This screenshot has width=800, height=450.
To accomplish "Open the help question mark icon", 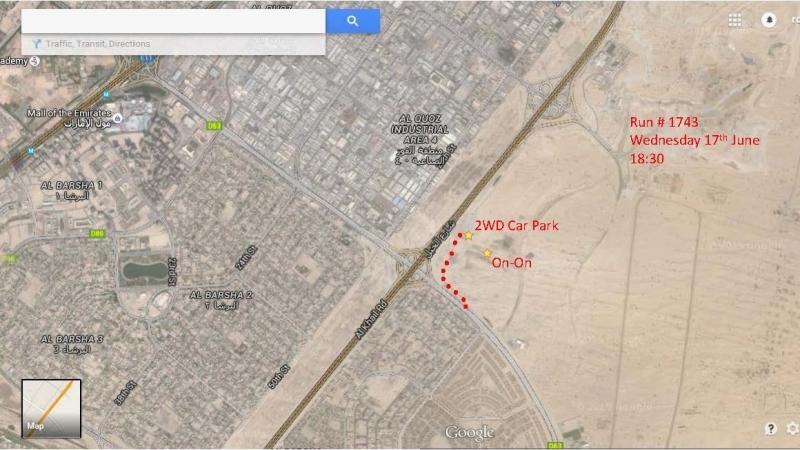I will point(770,429).
